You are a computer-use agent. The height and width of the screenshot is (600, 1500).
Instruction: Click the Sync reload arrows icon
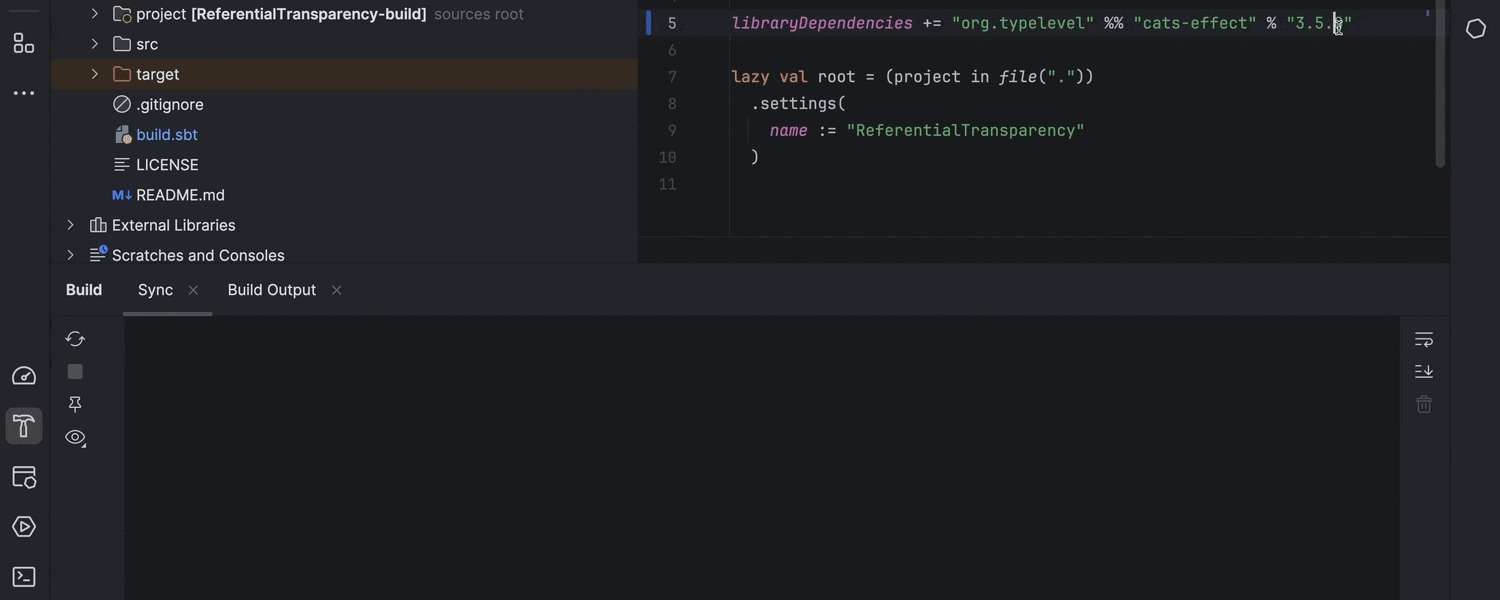pos(75,339)
